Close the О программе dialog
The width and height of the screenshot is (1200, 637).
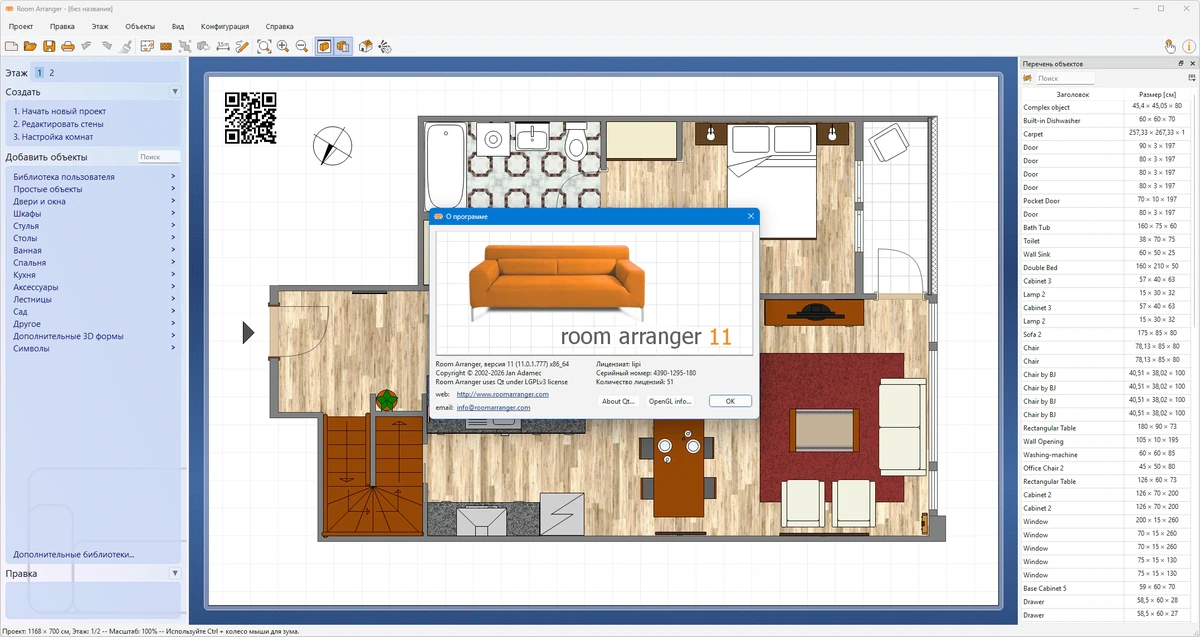point(750,215)
